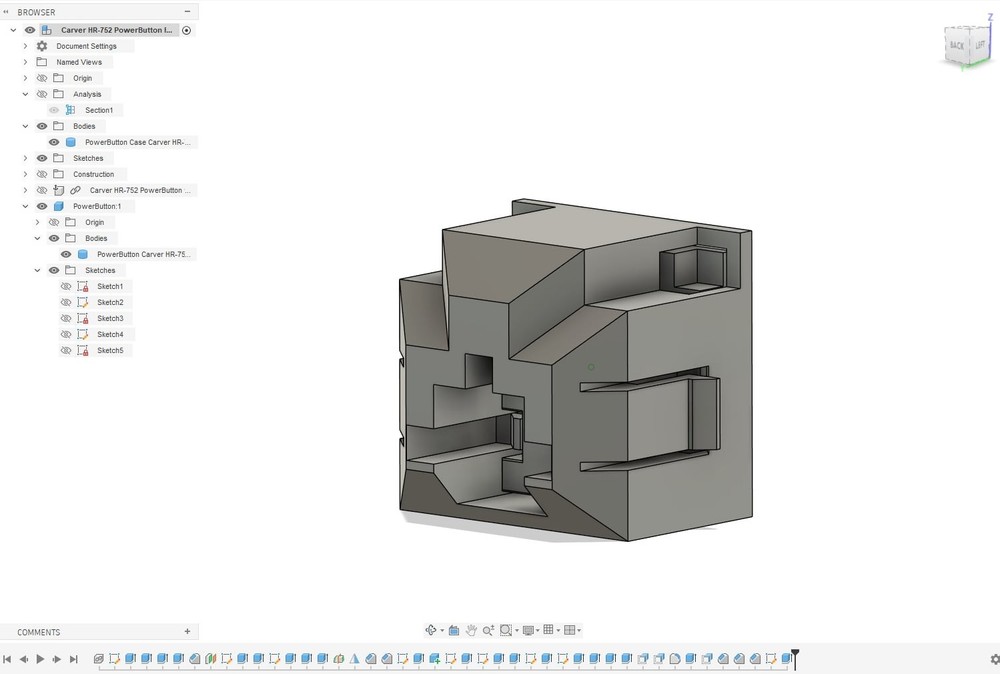
Task: Step timeline back one feature
Action: (x=24, y=659)
